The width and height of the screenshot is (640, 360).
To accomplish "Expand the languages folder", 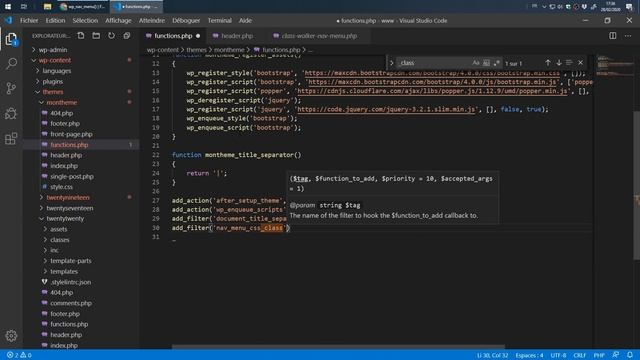I will tap(57, 71).
